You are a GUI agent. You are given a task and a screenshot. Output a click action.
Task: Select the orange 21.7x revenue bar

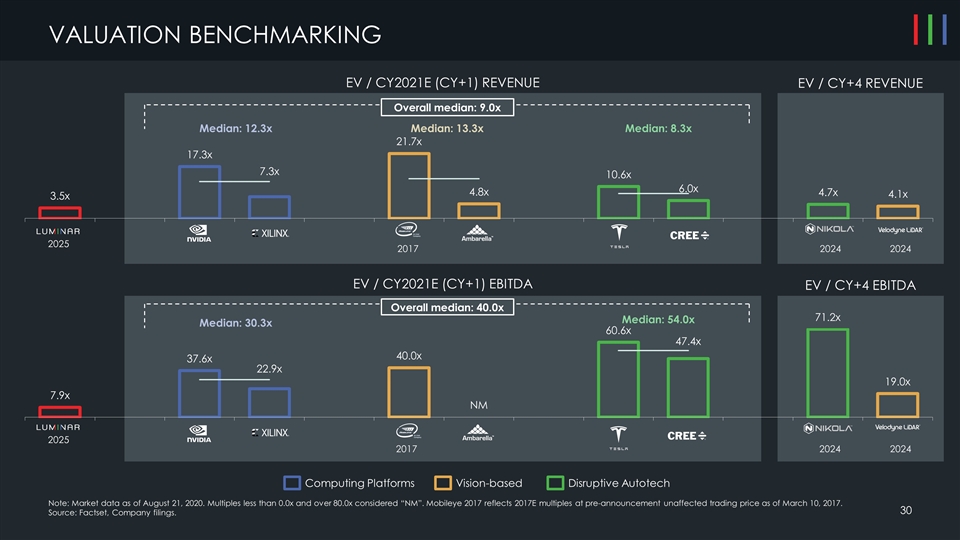[408, 185]
